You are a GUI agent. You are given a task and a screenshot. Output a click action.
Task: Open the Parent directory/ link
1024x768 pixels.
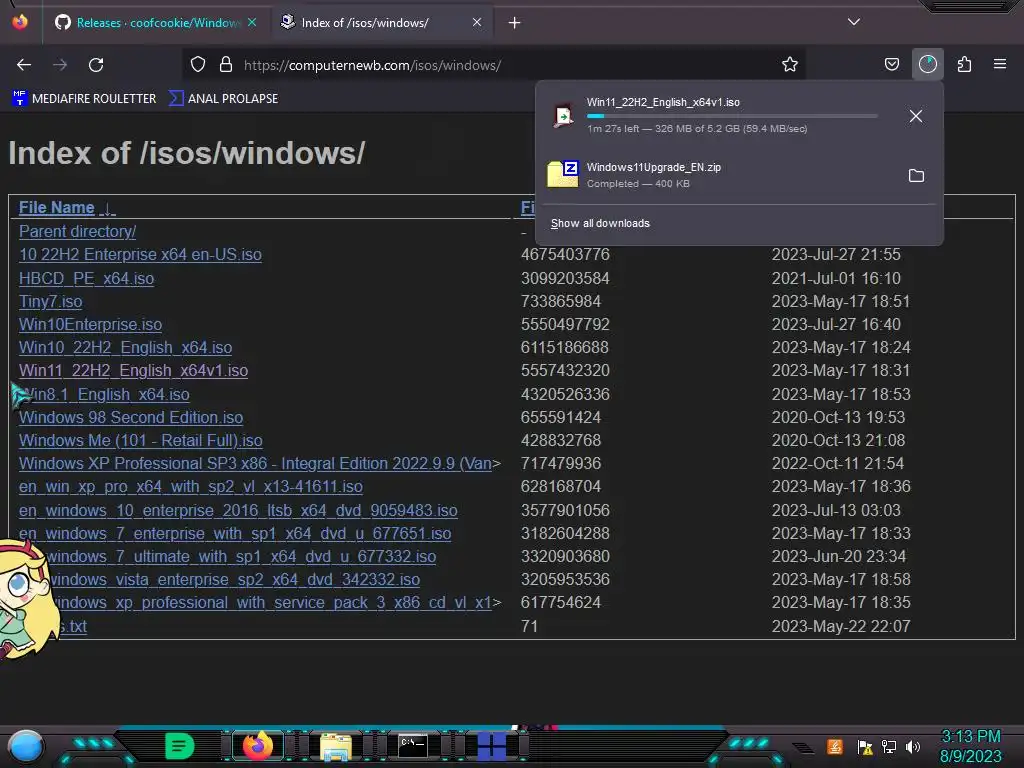point(77,231)
